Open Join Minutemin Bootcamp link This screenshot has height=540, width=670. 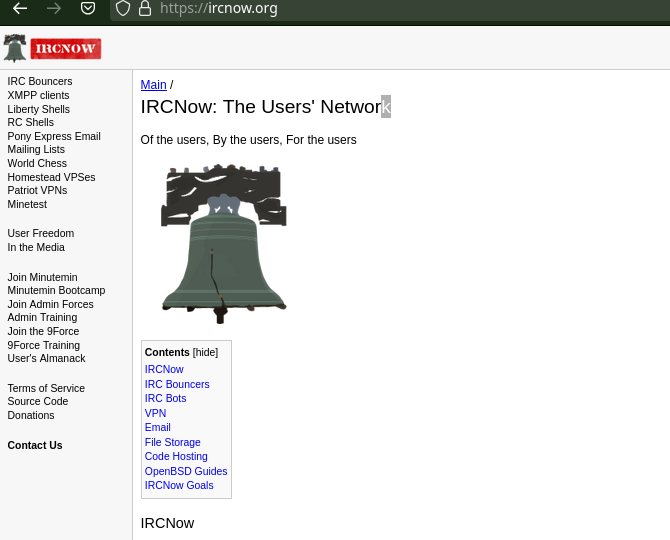(x=56, y=290)
